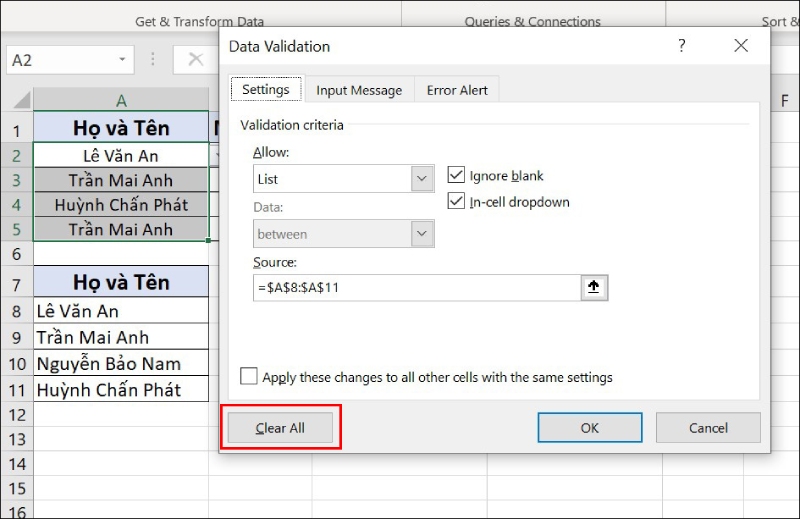800x519 pixels.
Task: Switch to the Error Alert tab
Action: point(457,90)
